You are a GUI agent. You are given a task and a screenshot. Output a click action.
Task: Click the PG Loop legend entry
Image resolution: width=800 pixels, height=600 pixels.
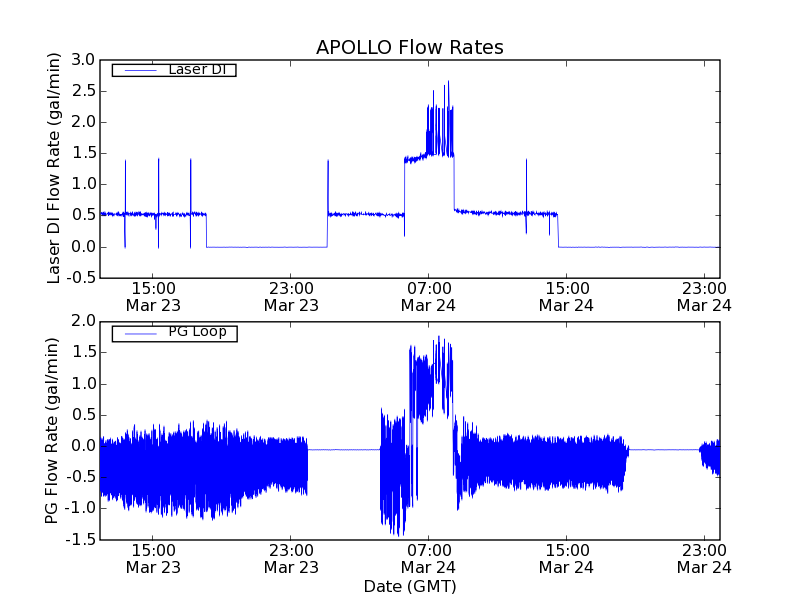click(174, 333)
